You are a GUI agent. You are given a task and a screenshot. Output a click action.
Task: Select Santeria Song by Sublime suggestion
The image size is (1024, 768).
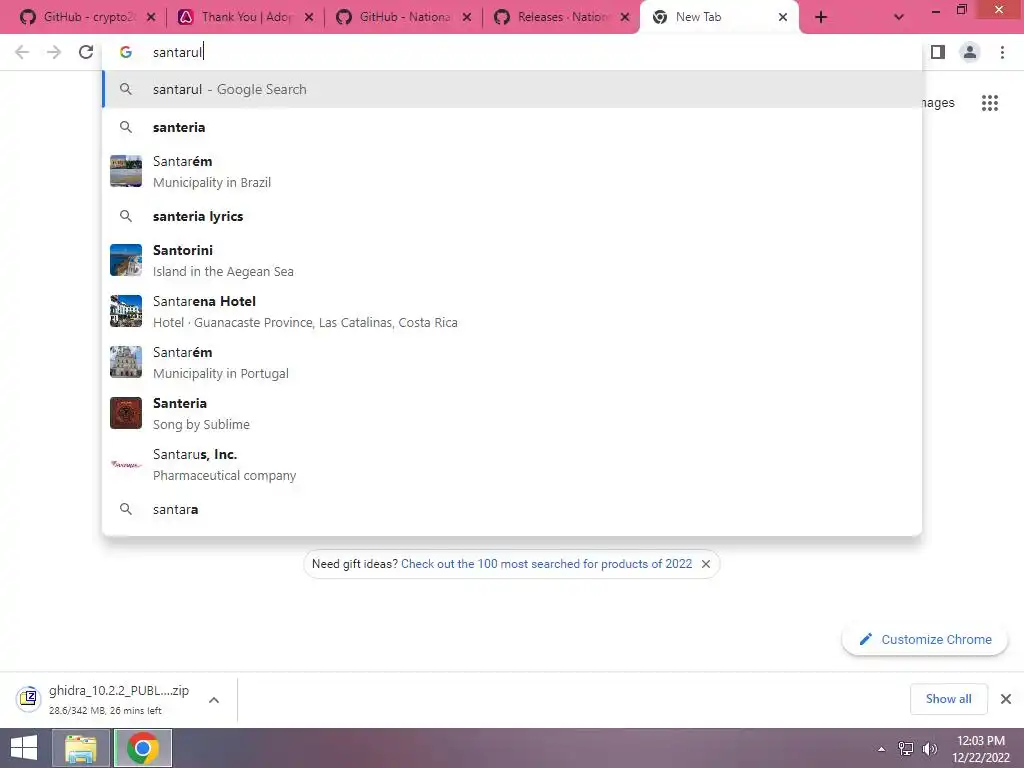513,413
